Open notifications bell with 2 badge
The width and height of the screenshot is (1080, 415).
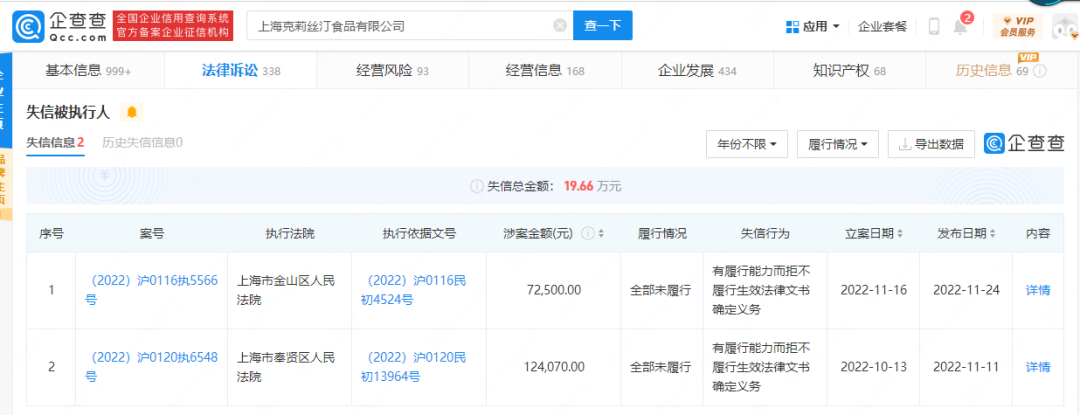[x=961, y=26]
